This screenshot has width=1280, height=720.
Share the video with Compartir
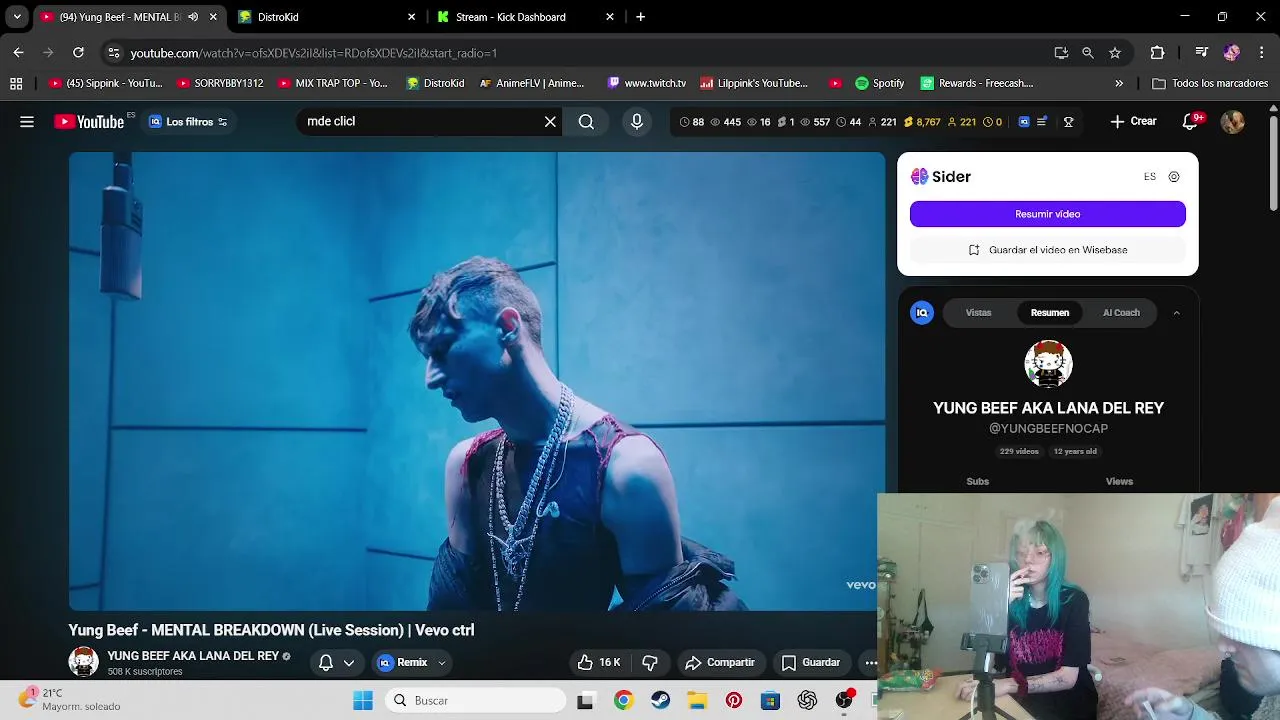720,662
